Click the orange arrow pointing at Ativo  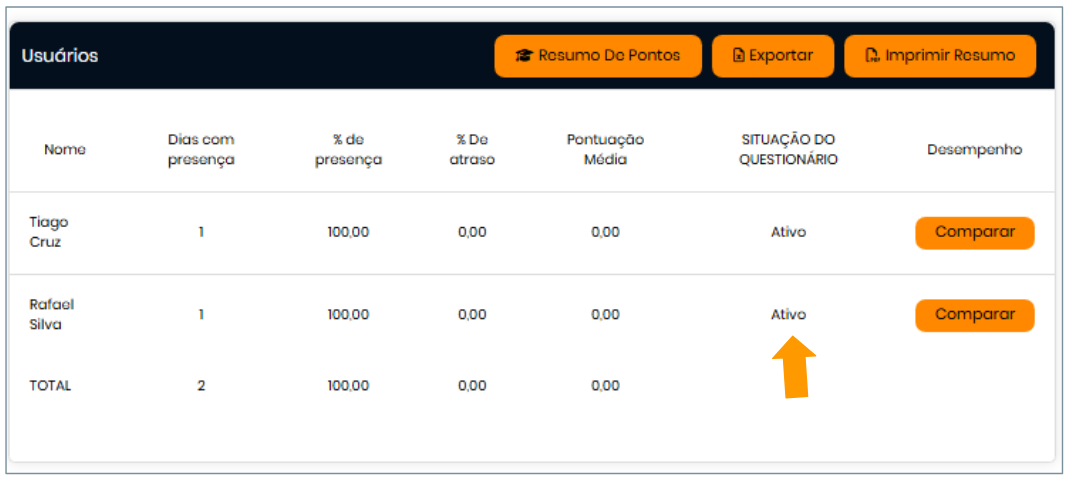coord(795,366)
